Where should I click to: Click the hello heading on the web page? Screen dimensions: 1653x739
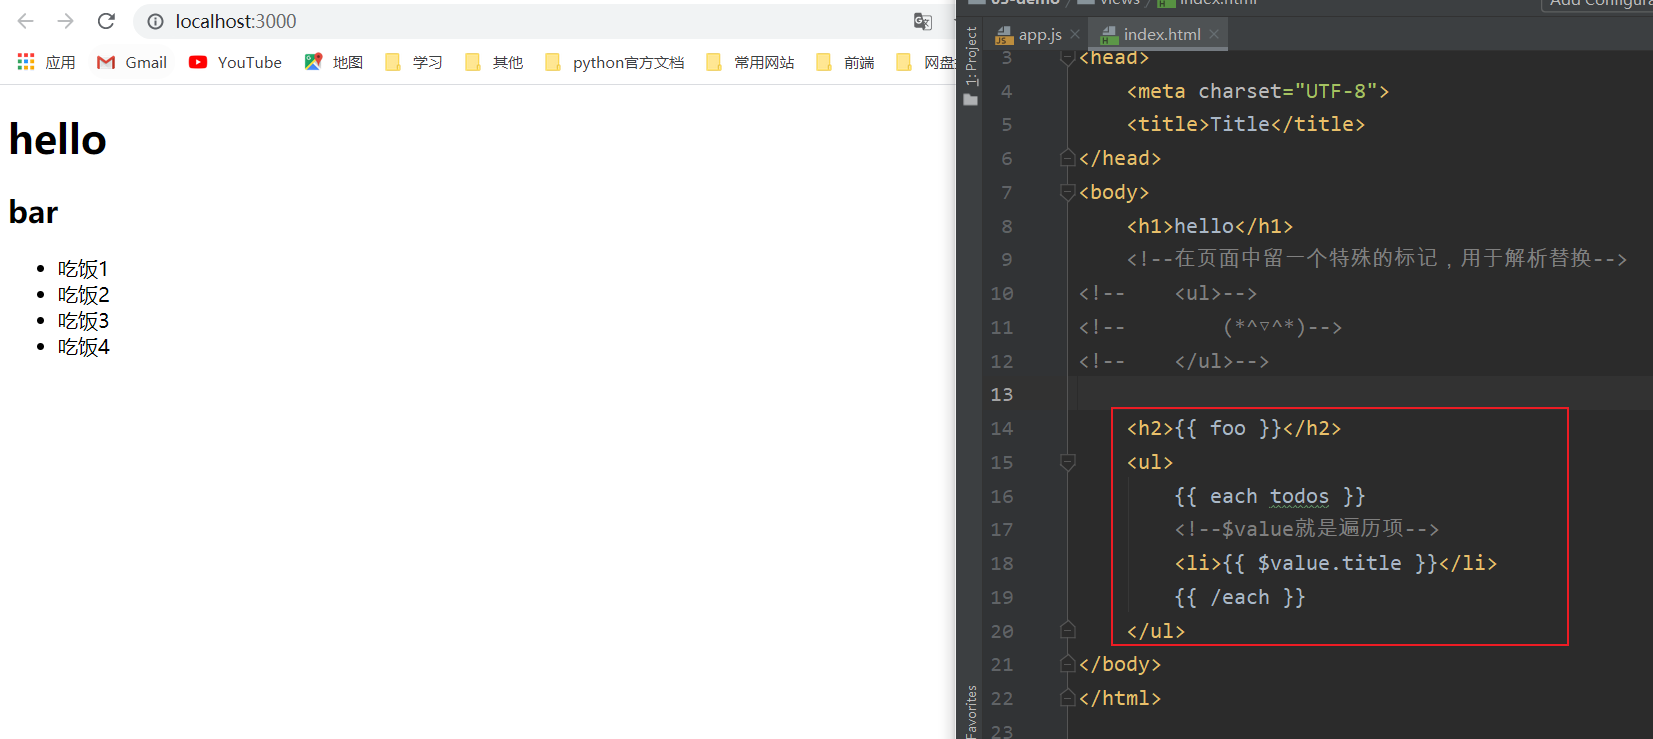pos(58,139)
